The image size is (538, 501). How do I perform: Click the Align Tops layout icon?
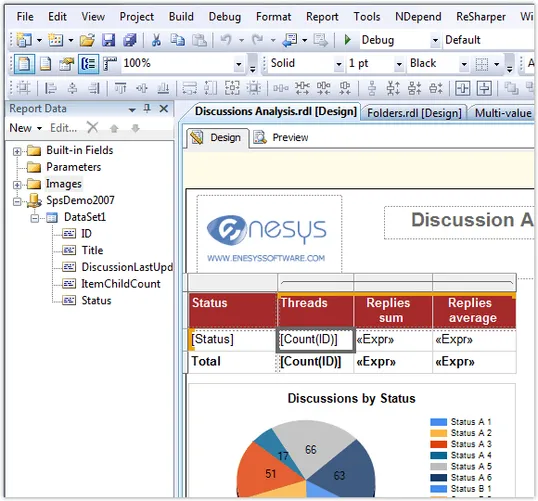120,89
